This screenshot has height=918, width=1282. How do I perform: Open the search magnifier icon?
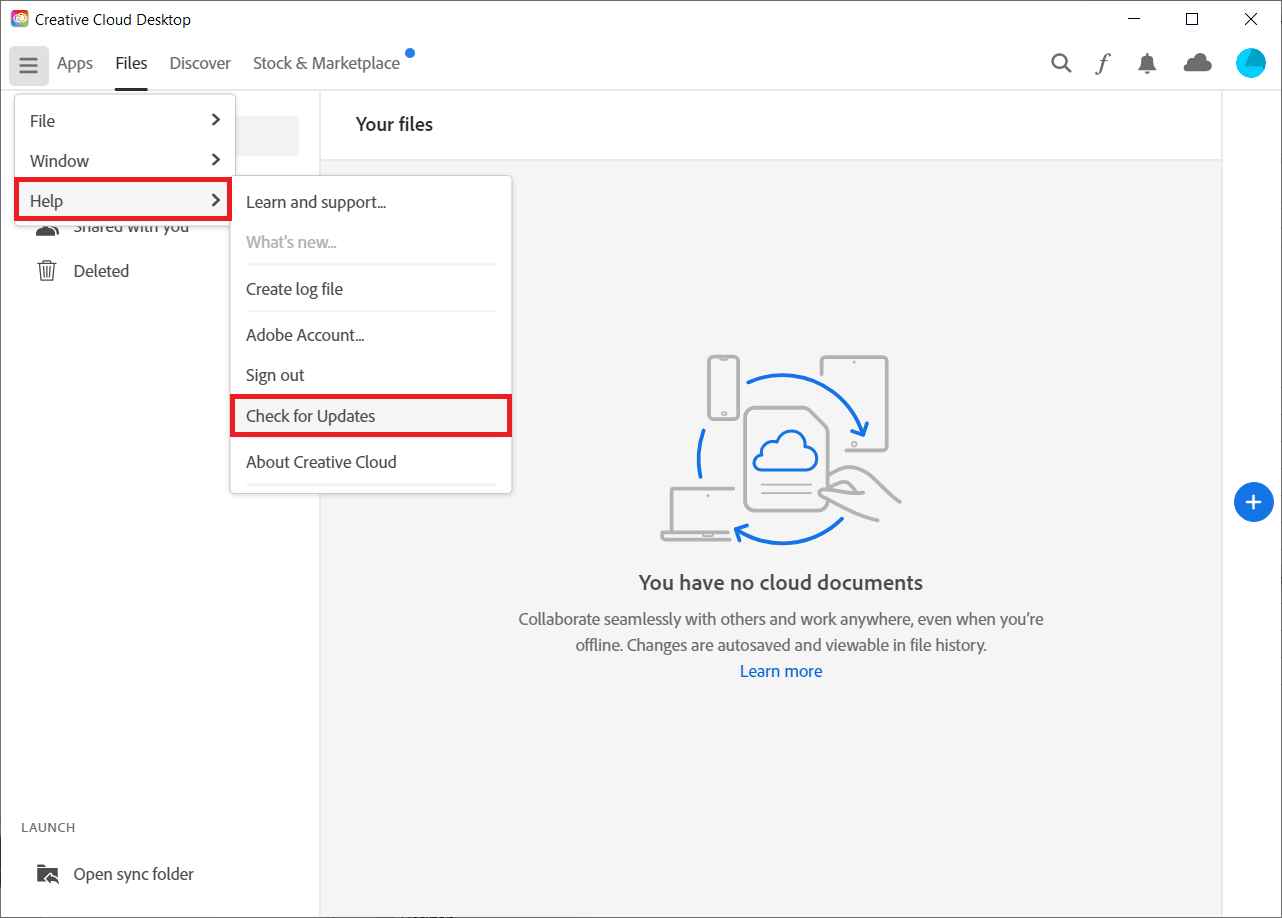(x=1061, y=64)
